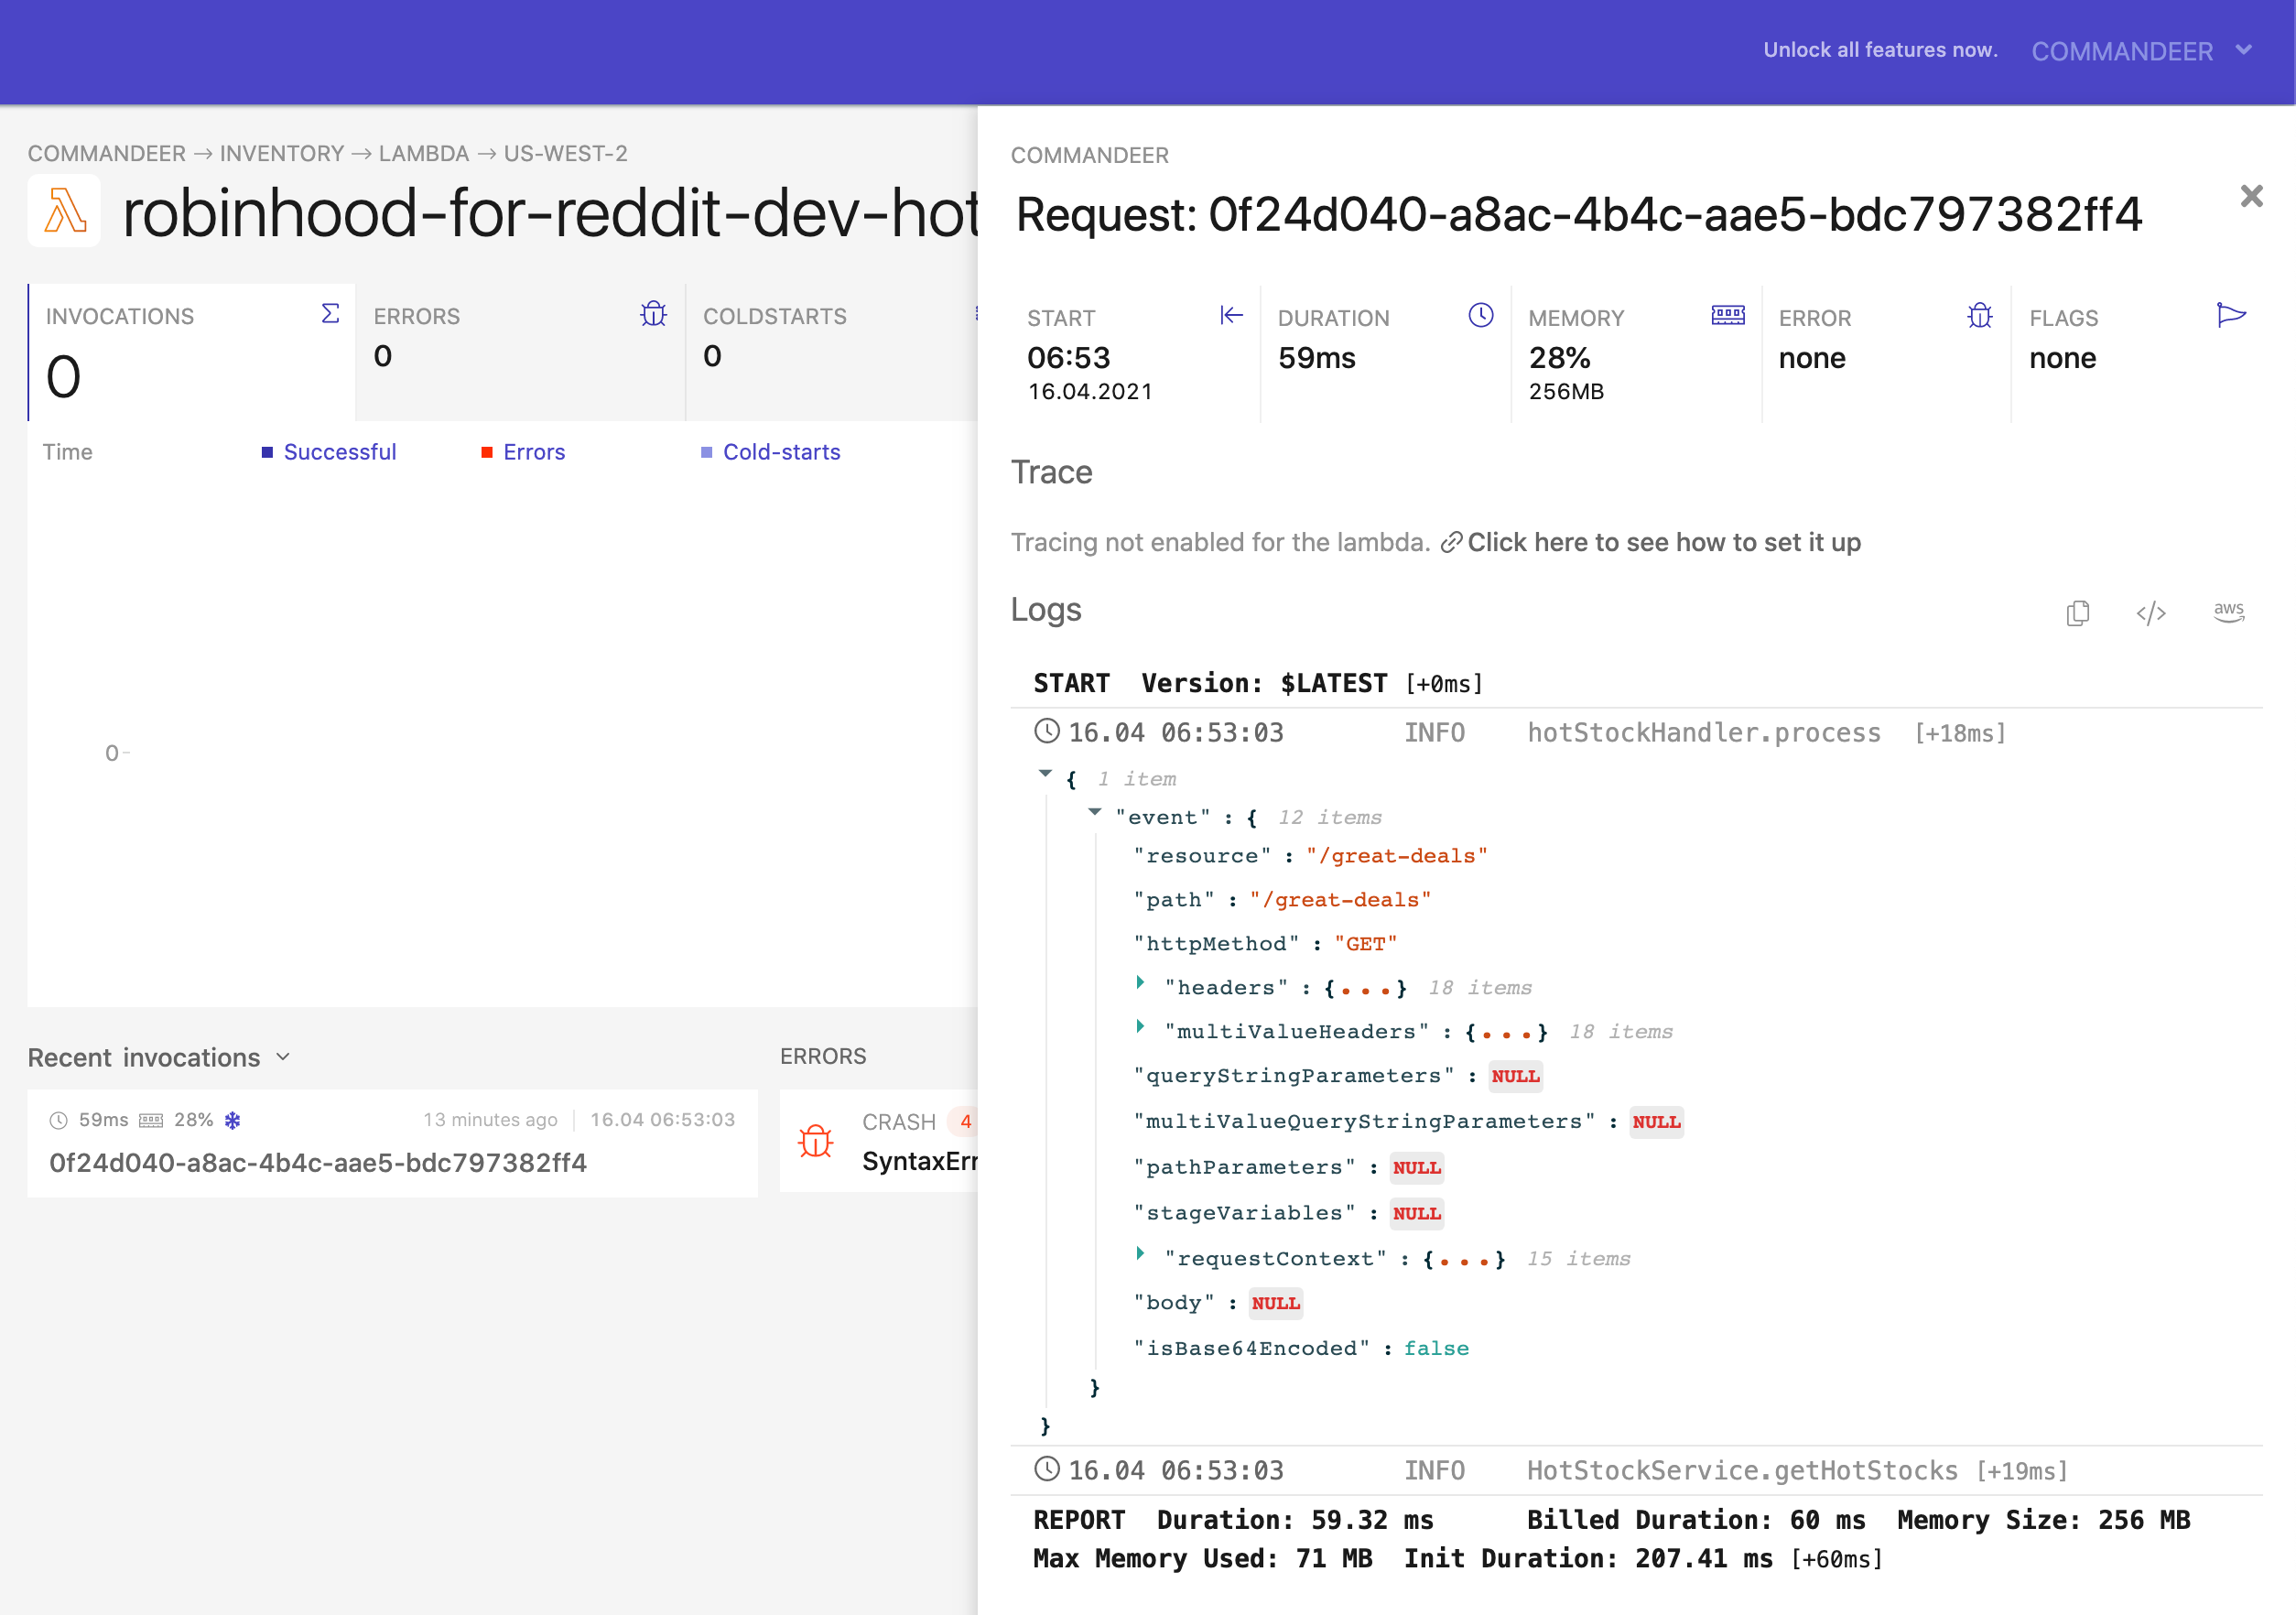Viewport: 2296px width, 1615px height.
Task: Click the HotStockService.getHotStocks log entry
Action: pyautogui.click(x=1636, y=1470)
